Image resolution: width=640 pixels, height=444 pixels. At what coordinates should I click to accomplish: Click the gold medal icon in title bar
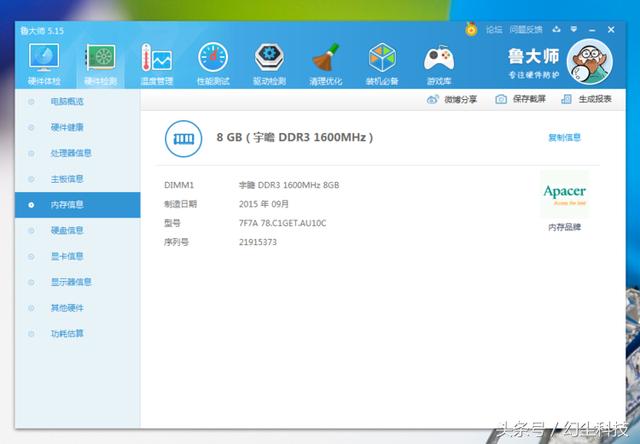coord(471,29)
